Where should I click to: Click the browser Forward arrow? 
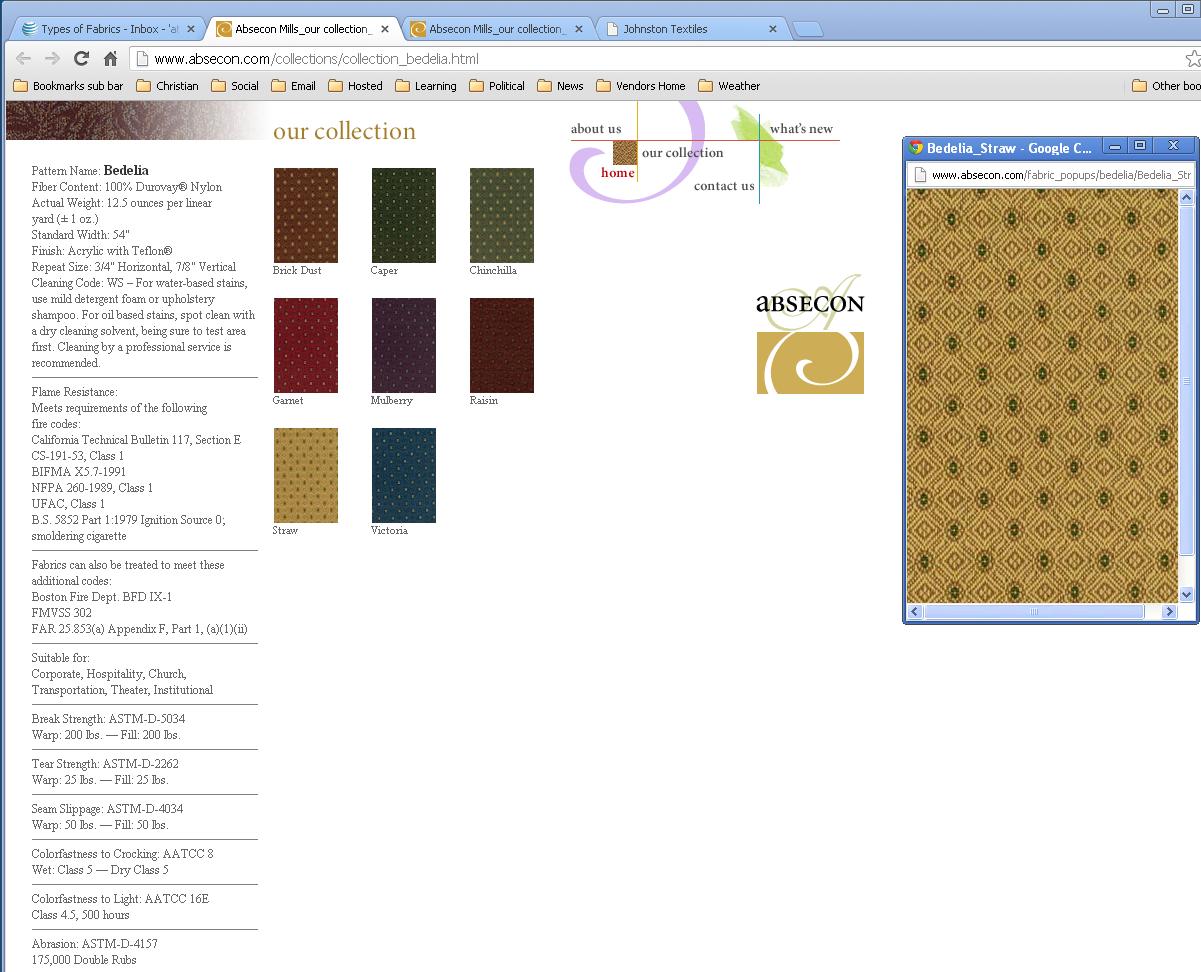tap(52, 59)
